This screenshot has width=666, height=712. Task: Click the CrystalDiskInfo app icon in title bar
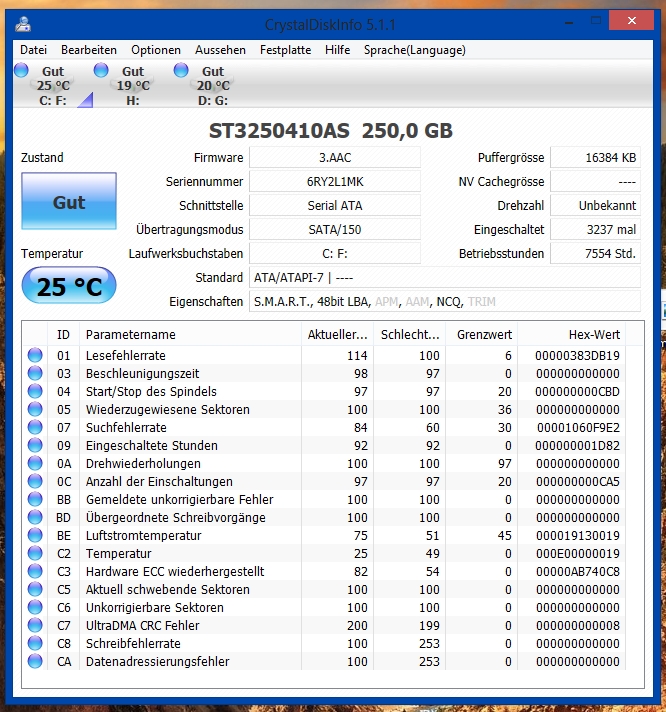tap(23, 24)
